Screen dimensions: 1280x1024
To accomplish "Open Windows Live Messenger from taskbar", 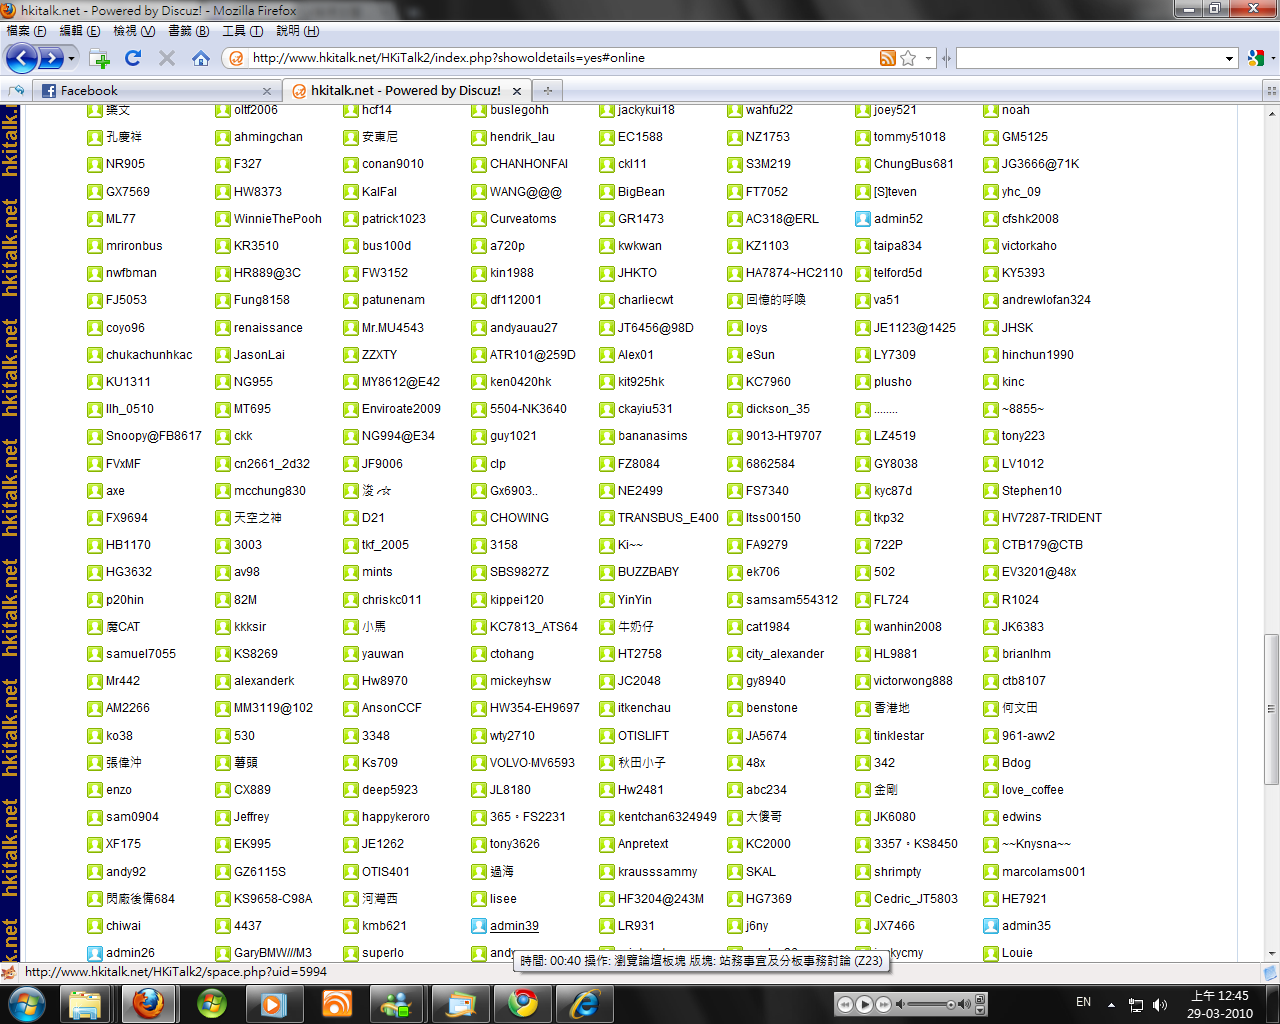I will pos(398,1003).
